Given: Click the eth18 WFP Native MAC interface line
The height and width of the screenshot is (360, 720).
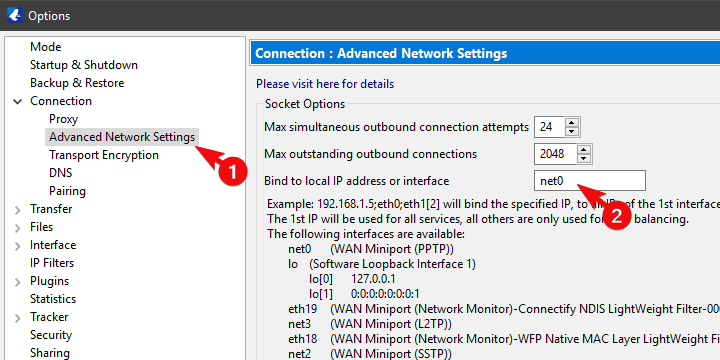Looking at the screenshot, I should 504,339.
